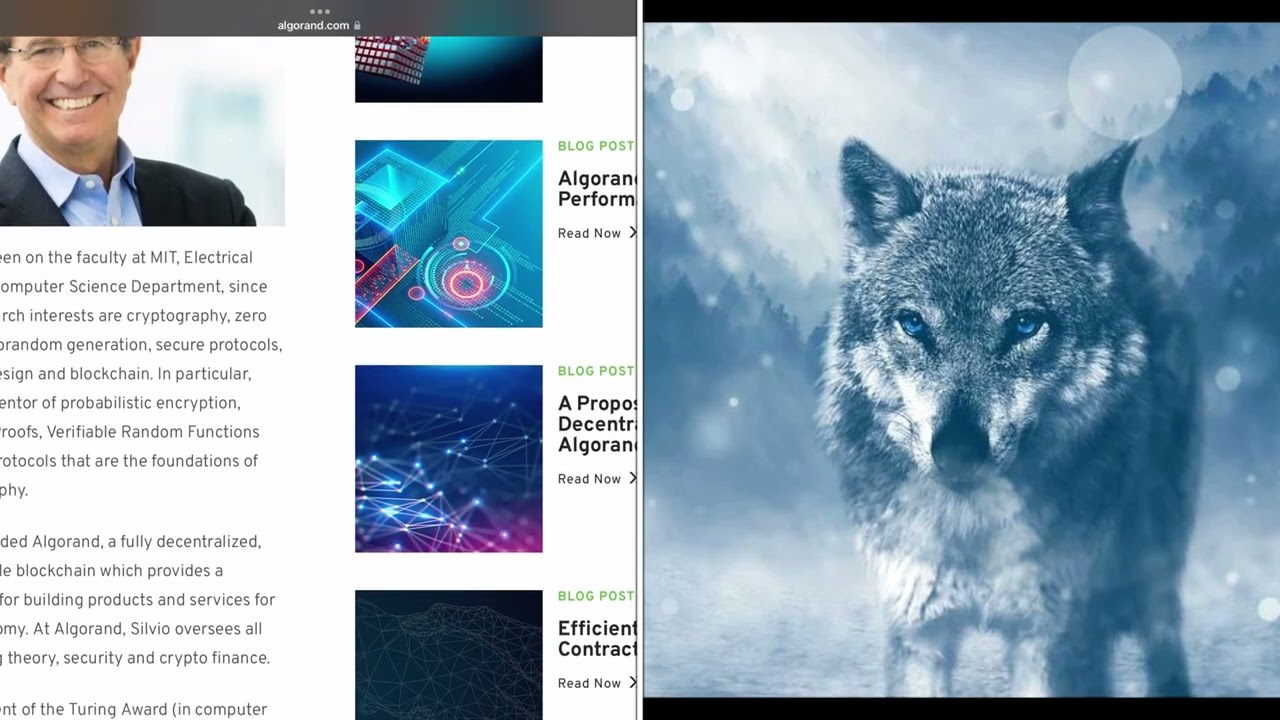Click BLOG POST label above A Proposal
The height and width of the screenshot is (720, 1280).
point(596,371)
